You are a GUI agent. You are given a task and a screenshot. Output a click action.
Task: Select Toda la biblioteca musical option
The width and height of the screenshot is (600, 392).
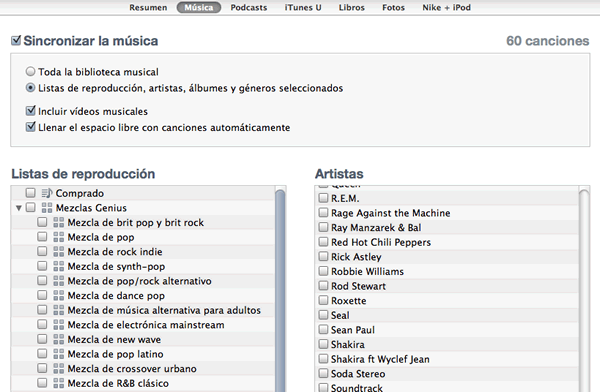[x=30, y=72]
